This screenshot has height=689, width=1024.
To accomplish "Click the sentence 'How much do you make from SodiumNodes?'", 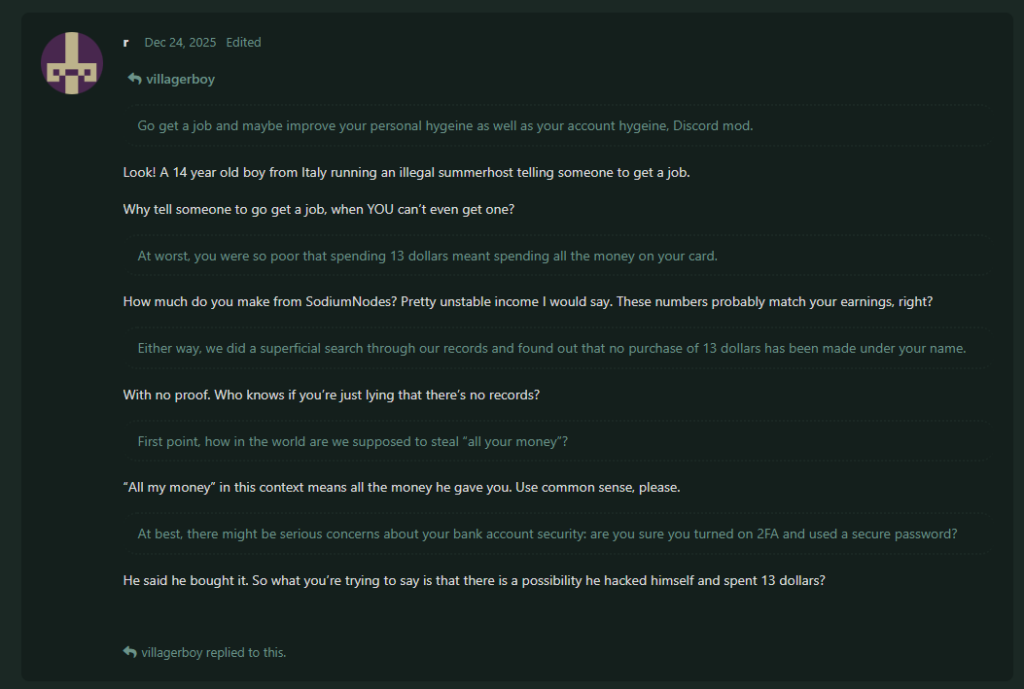I will 260,302.
